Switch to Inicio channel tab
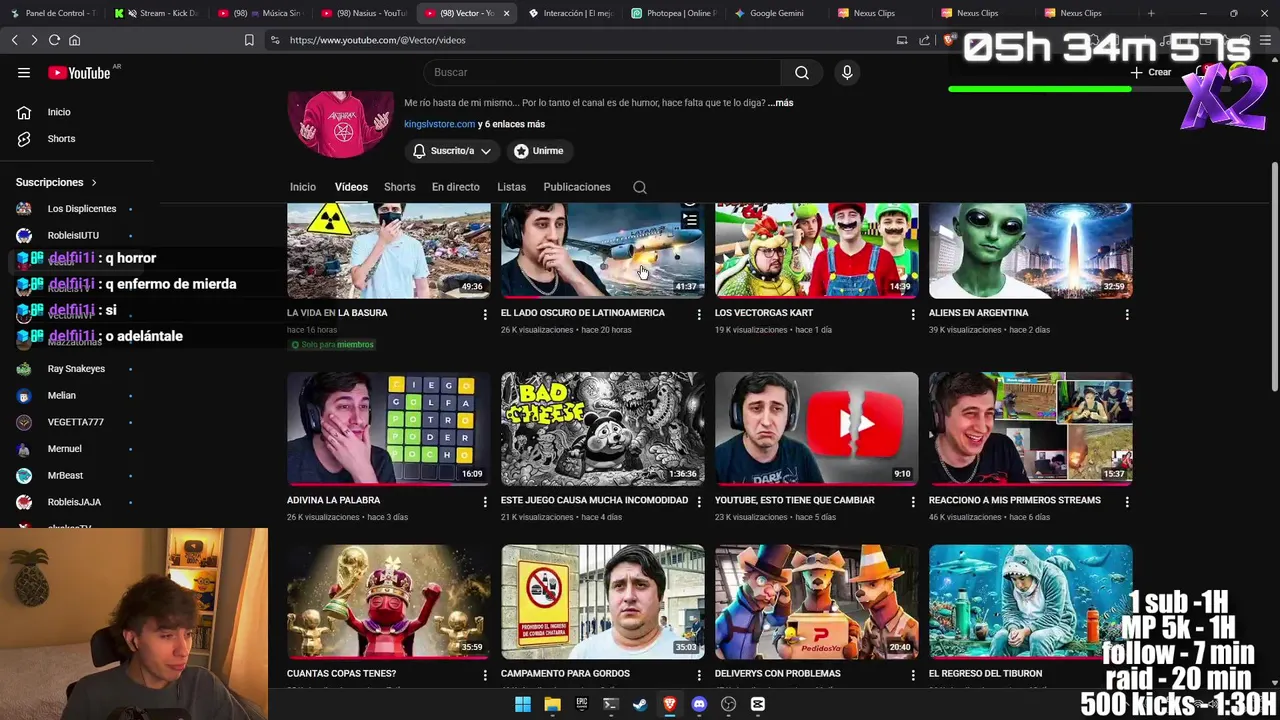Screen dimensions: 1280x720 (x=303, y=187)
